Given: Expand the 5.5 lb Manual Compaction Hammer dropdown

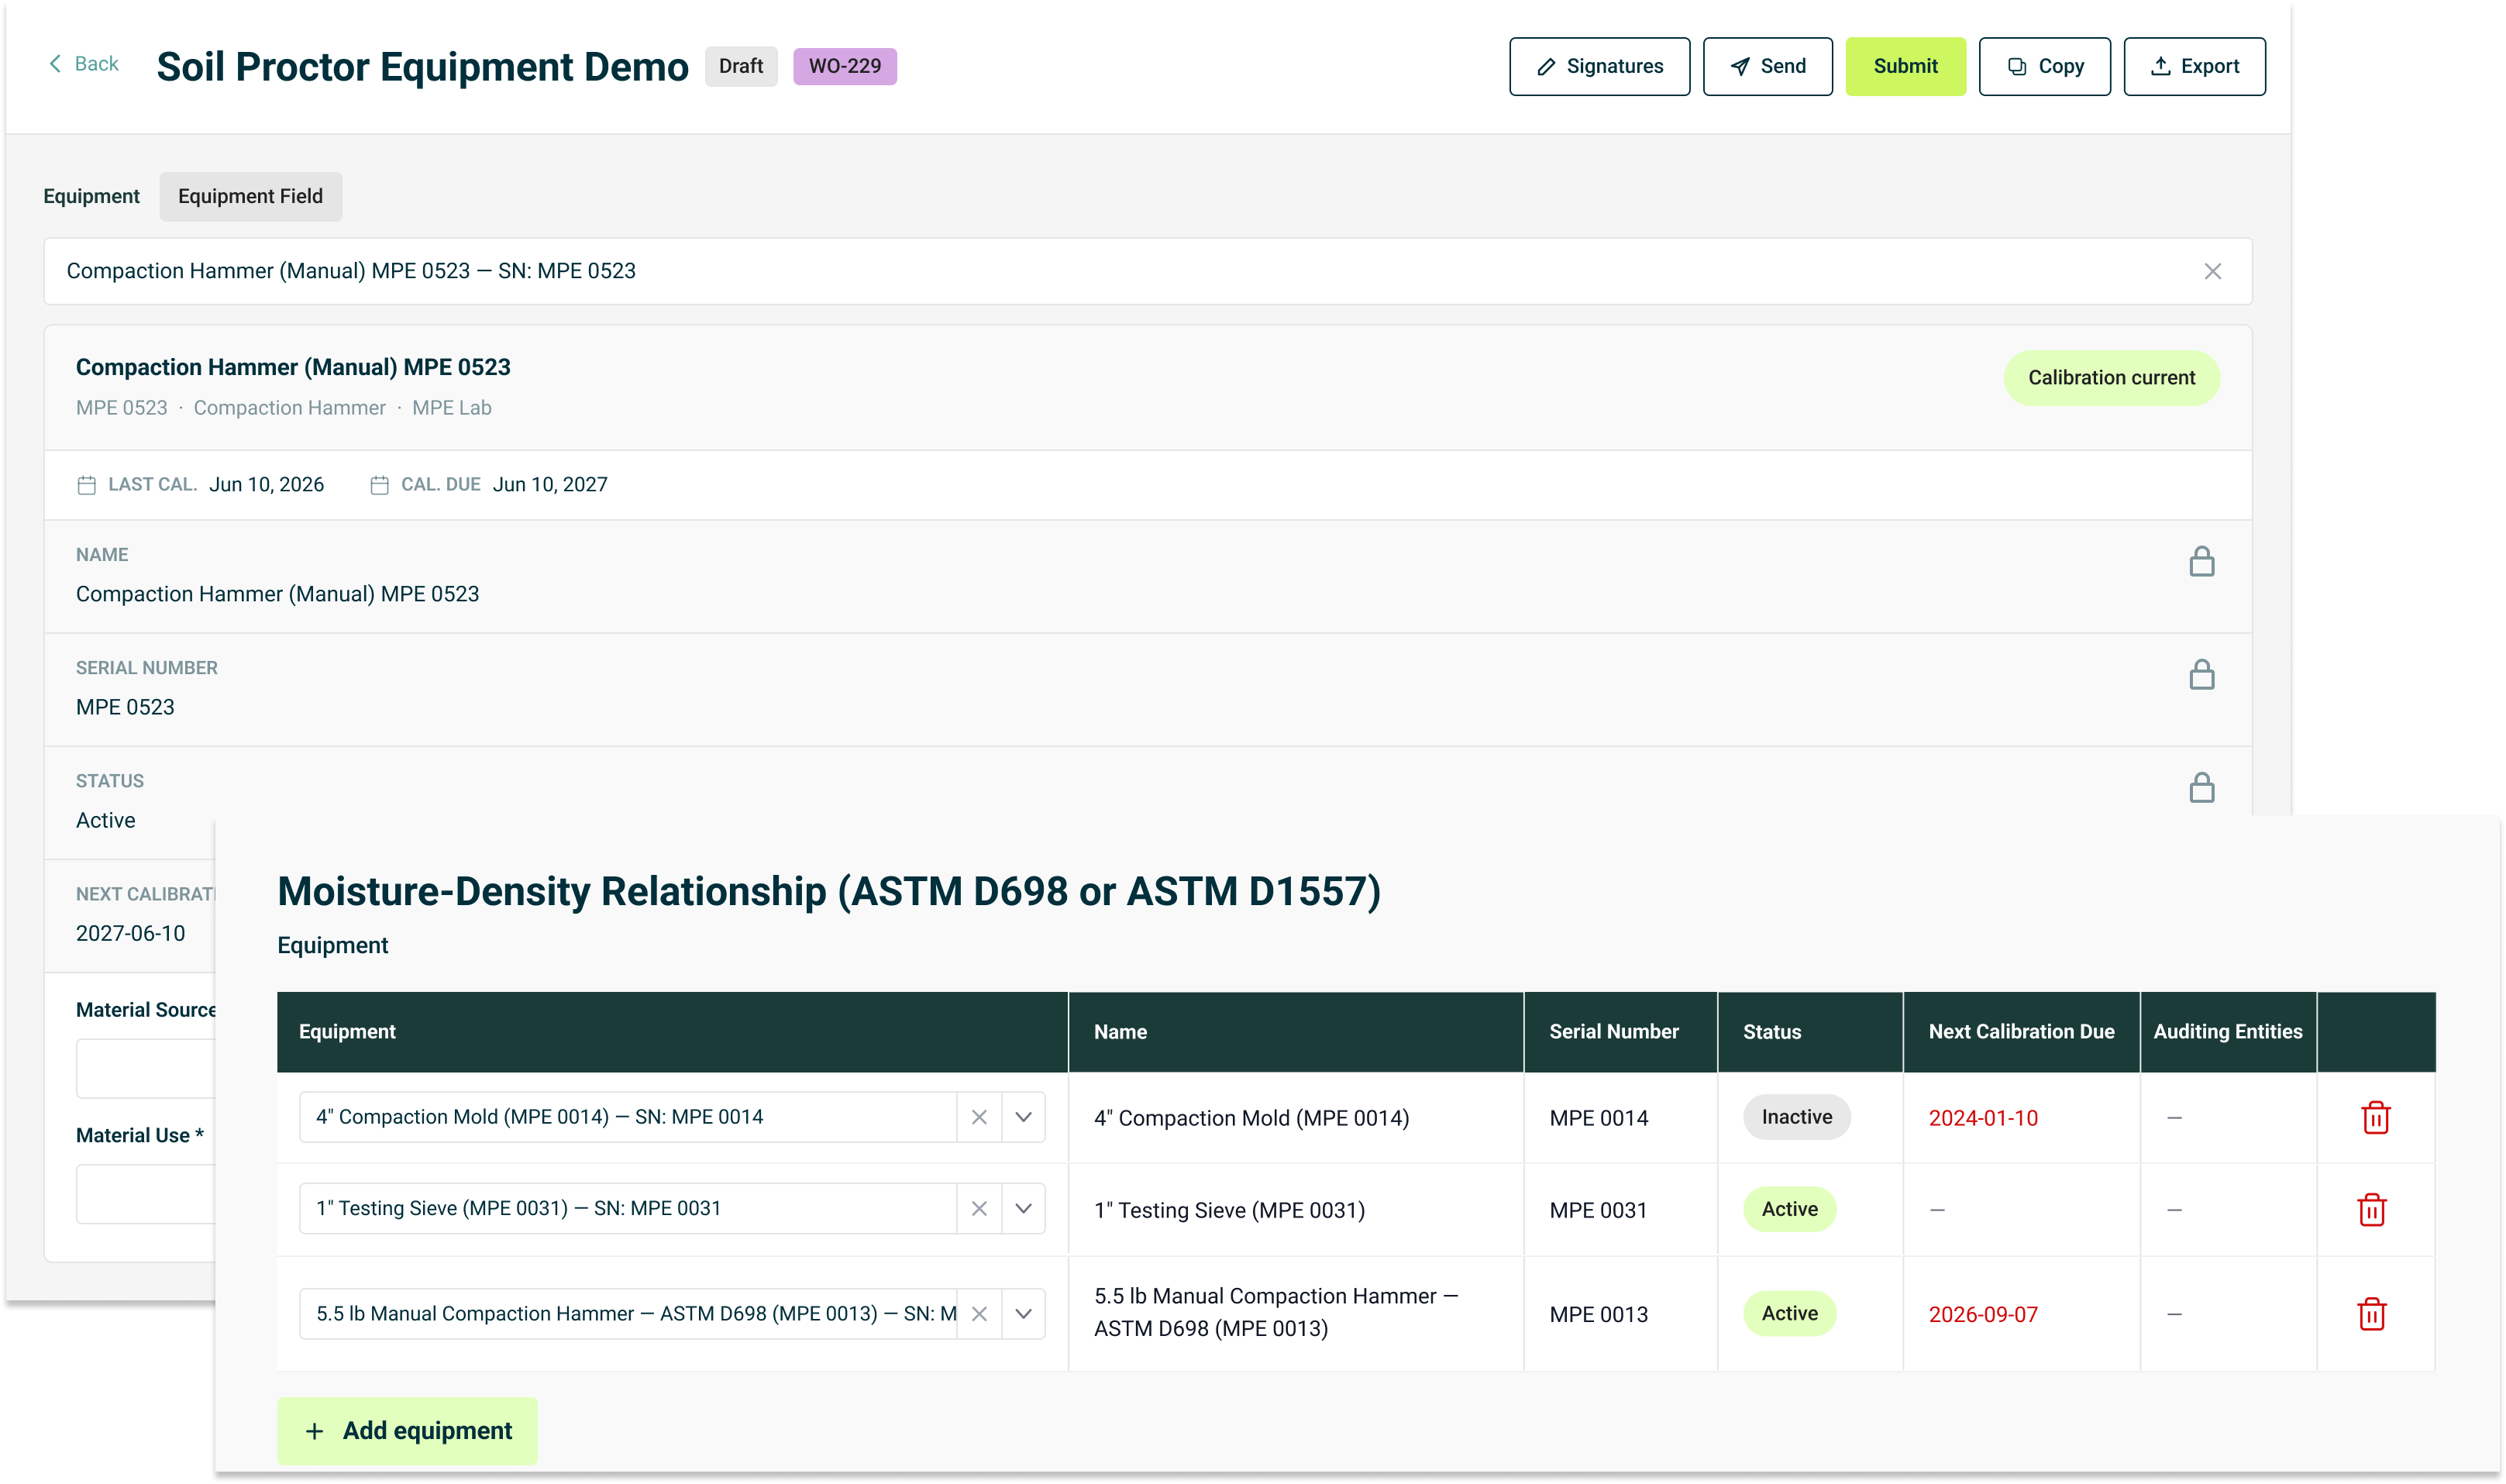Looking at the screenshot, I should (1023, 1314).
